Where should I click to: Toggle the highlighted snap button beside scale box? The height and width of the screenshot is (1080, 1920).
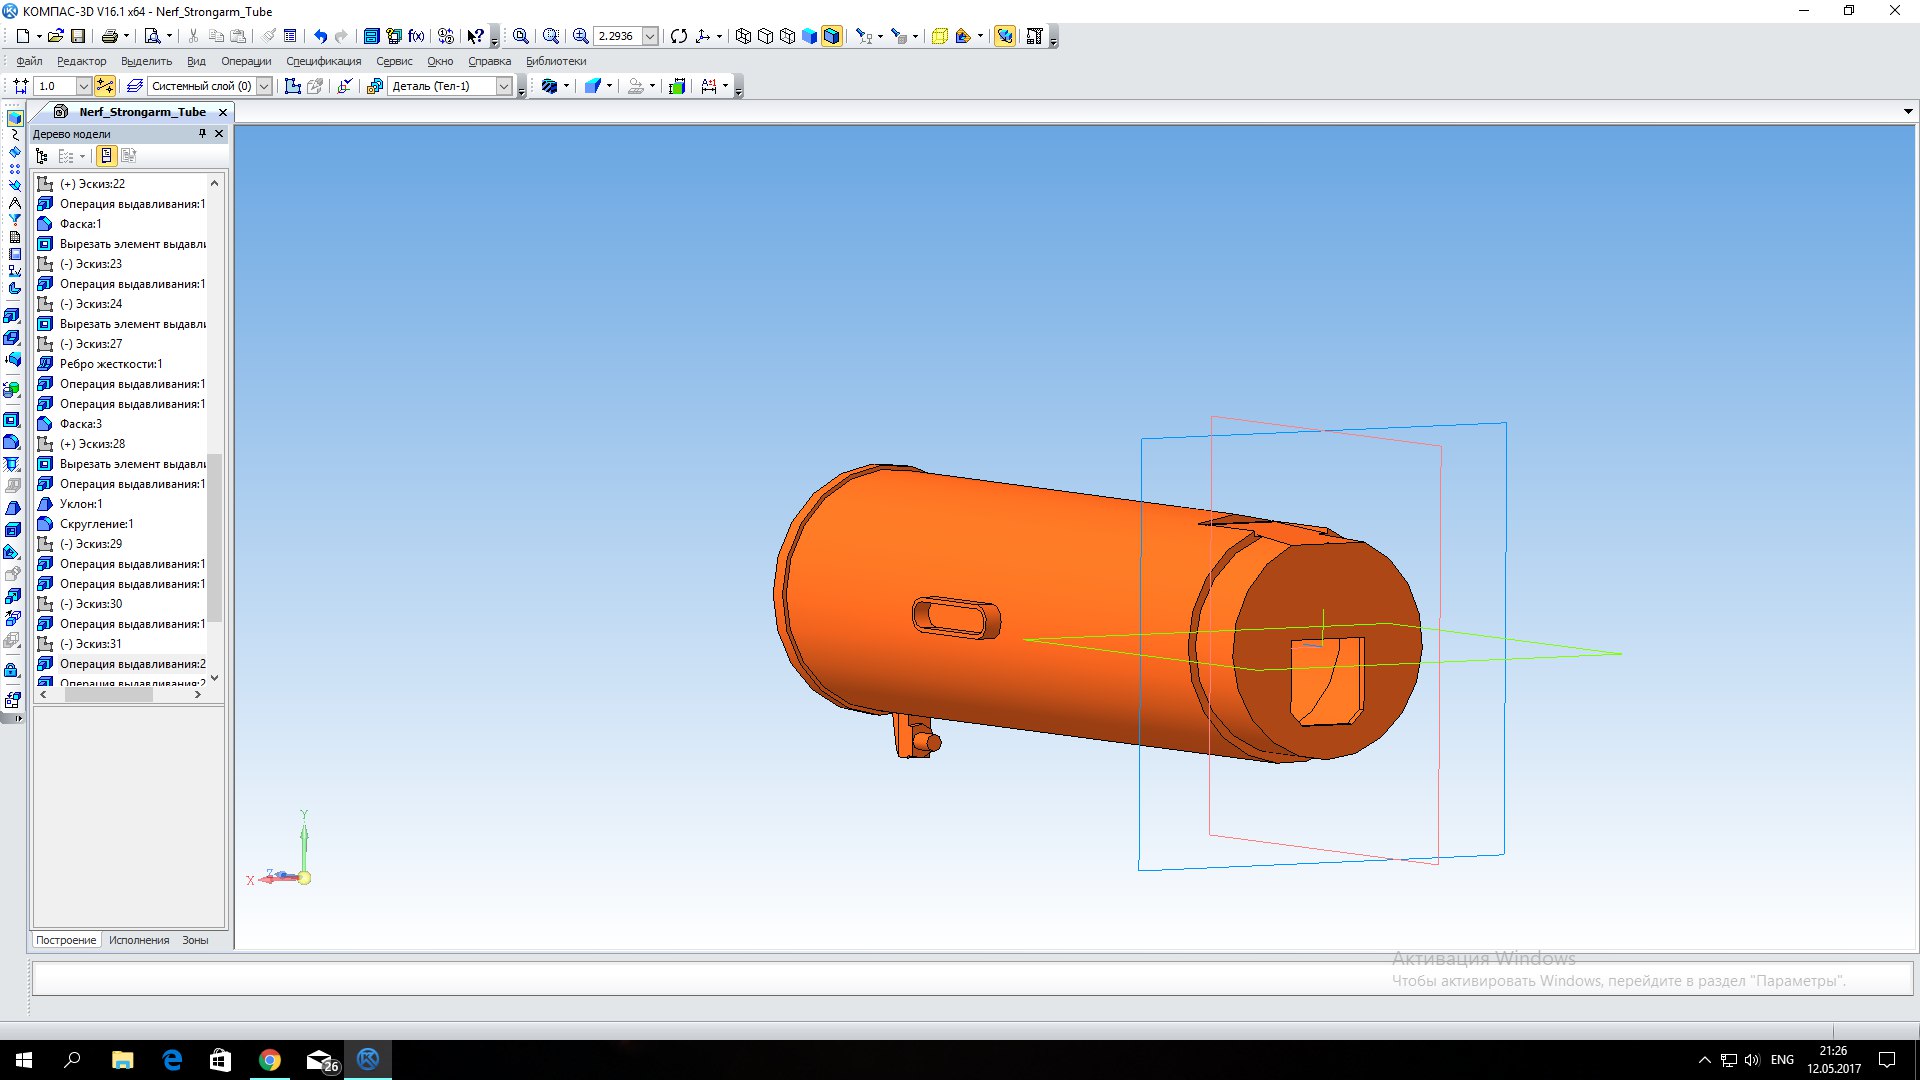[x=105, y=86]
